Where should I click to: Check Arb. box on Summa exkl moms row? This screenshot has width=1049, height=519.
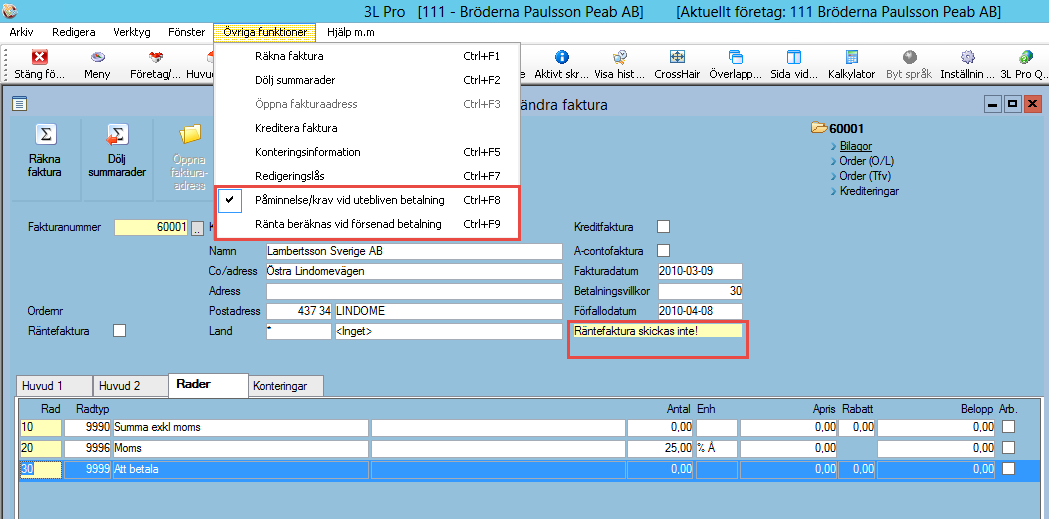(1008, 427)
